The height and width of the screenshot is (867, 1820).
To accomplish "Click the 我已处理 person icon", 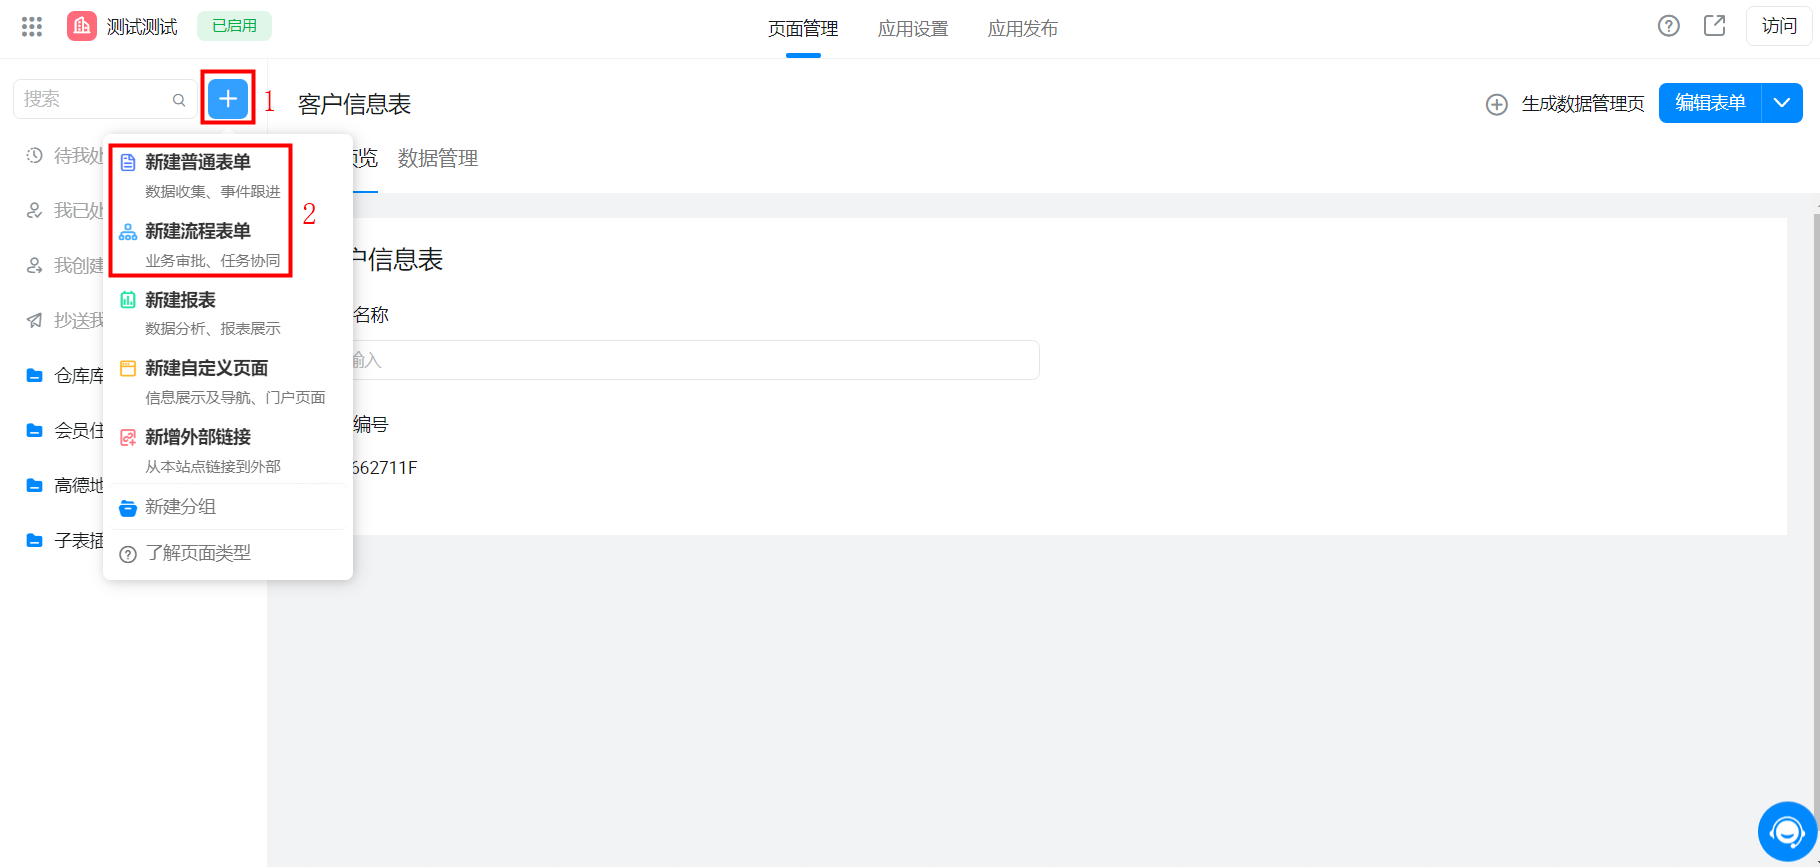I will pyautogui.click(x=35, y=210).
